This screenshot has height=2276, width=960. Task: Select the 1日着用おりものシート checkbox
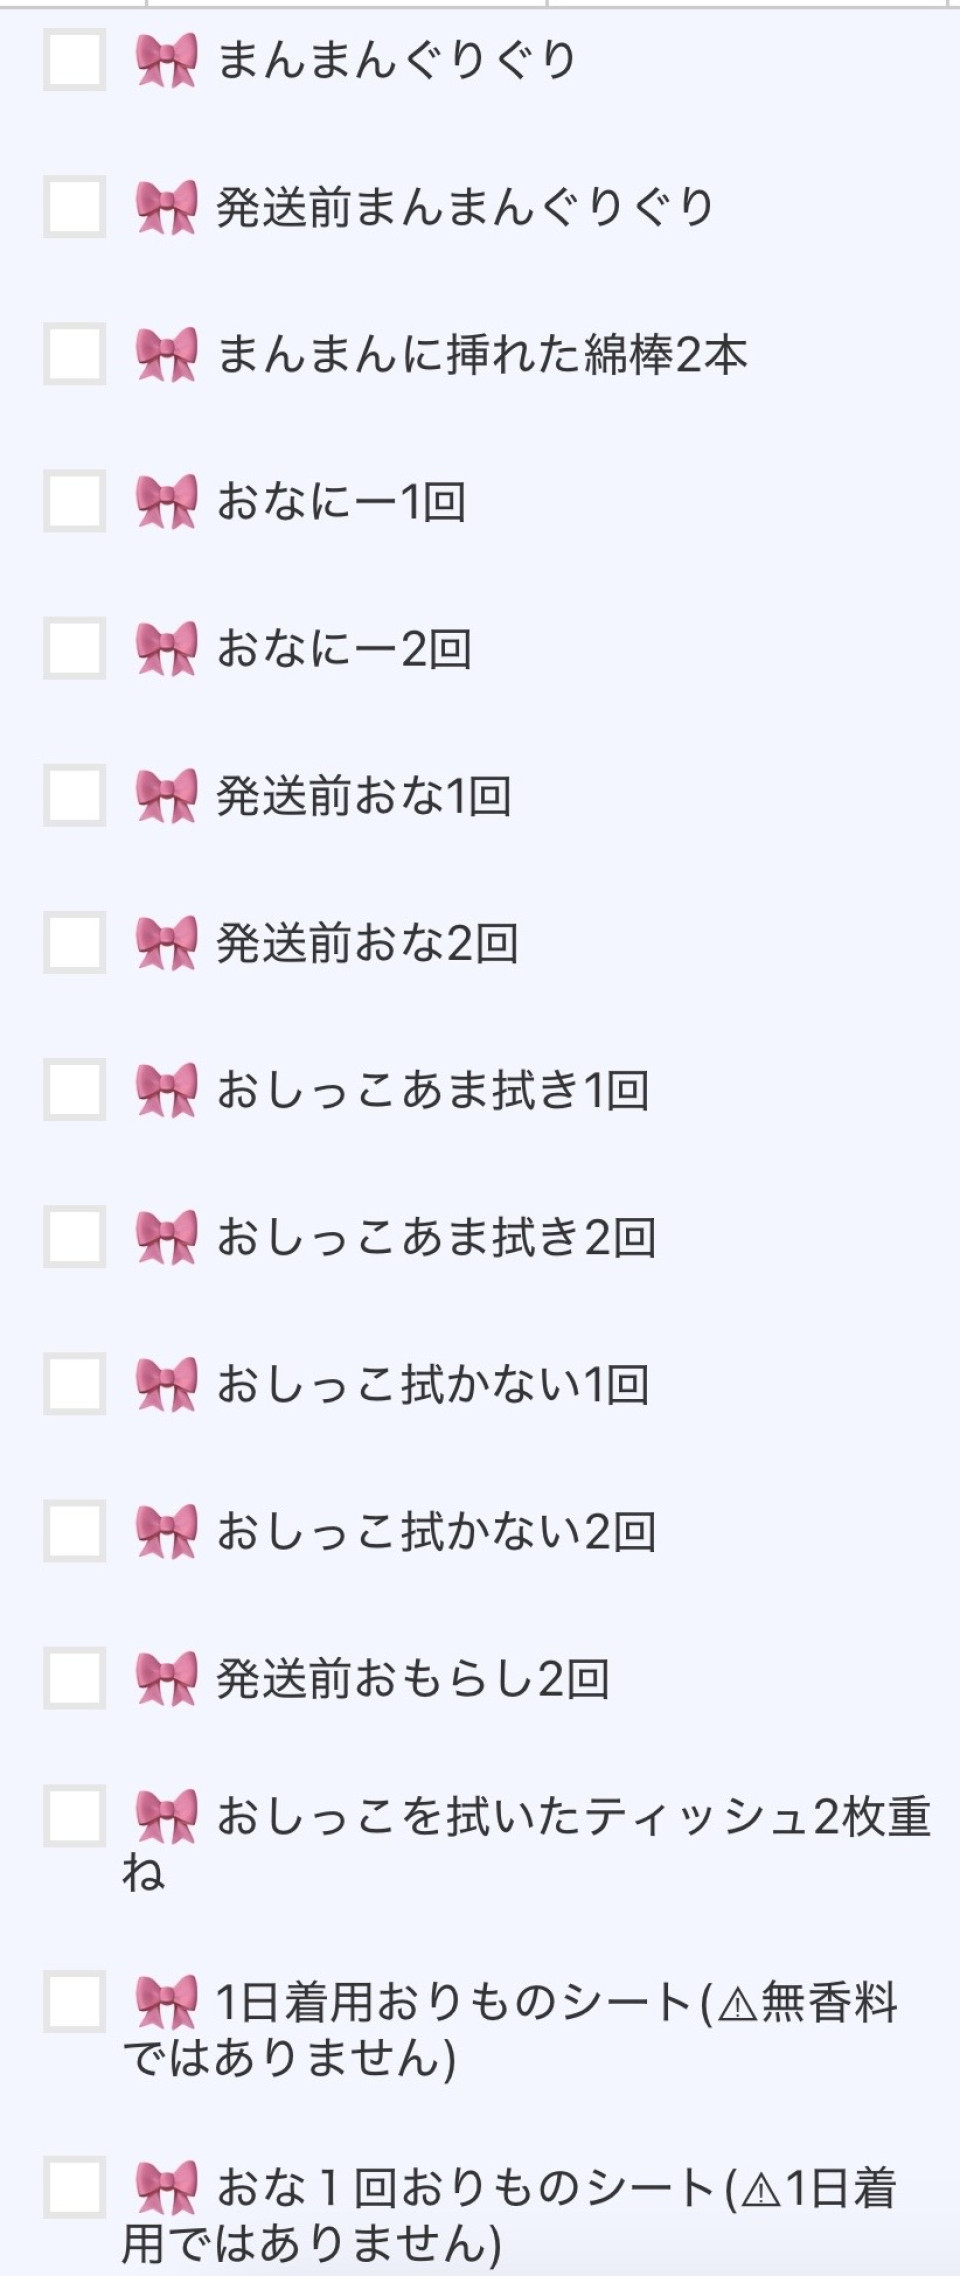[75, 2003]
